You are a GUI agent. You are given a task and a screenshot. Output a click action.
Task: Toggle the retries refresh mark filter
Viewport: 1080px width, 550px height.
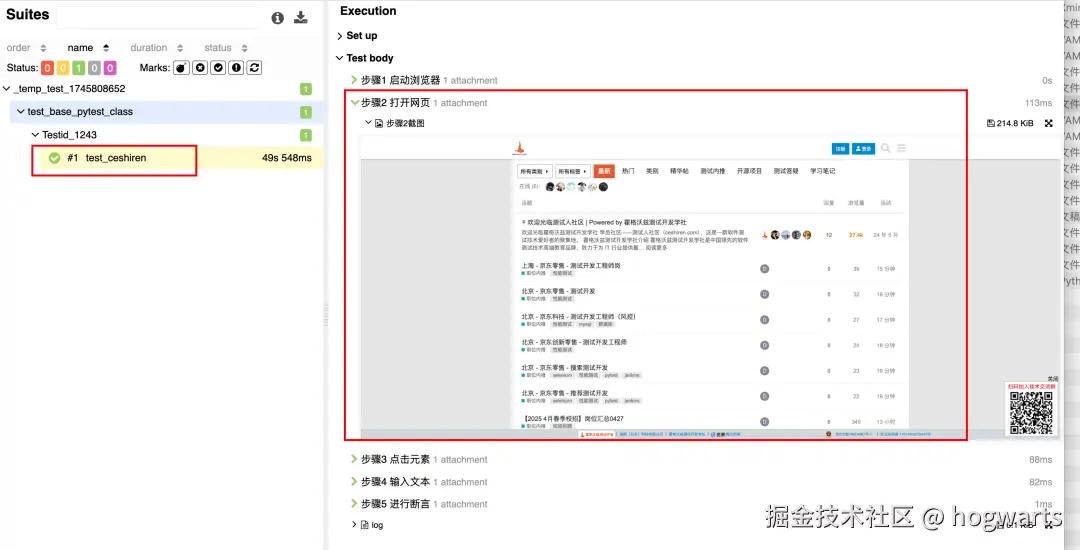pos(255,67)
